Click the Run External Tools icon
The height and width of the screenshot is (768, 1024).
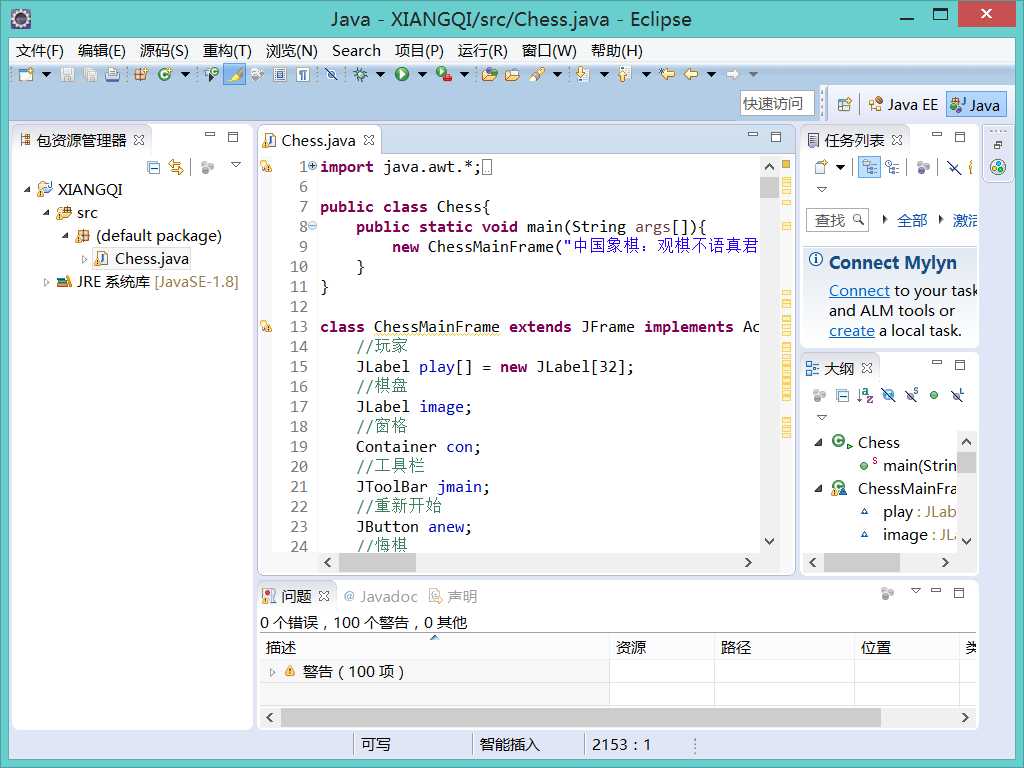tap(444, 74)
